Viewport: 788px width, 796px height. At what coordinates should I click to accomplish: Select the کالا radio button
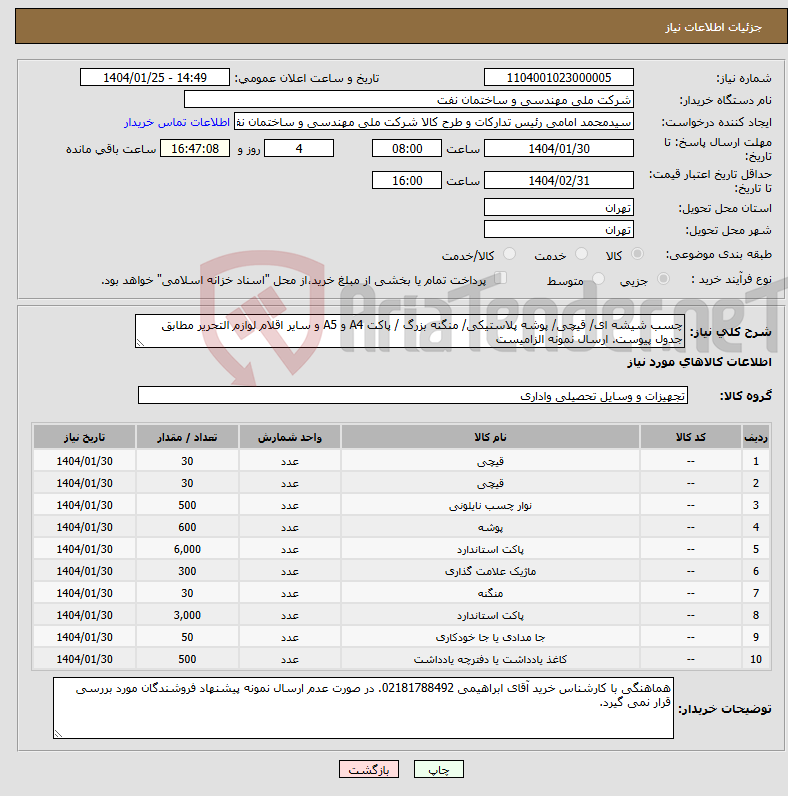[x=637, y=254]
